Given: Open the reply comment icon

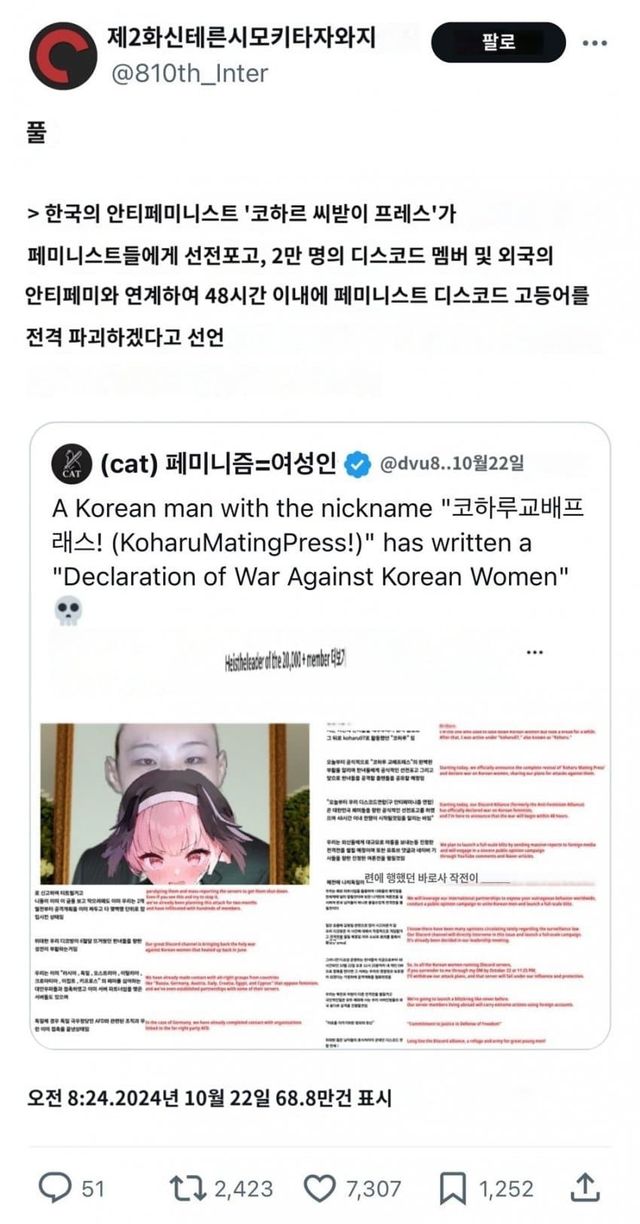Looking at the screenshot, I should pos(54,1188).
